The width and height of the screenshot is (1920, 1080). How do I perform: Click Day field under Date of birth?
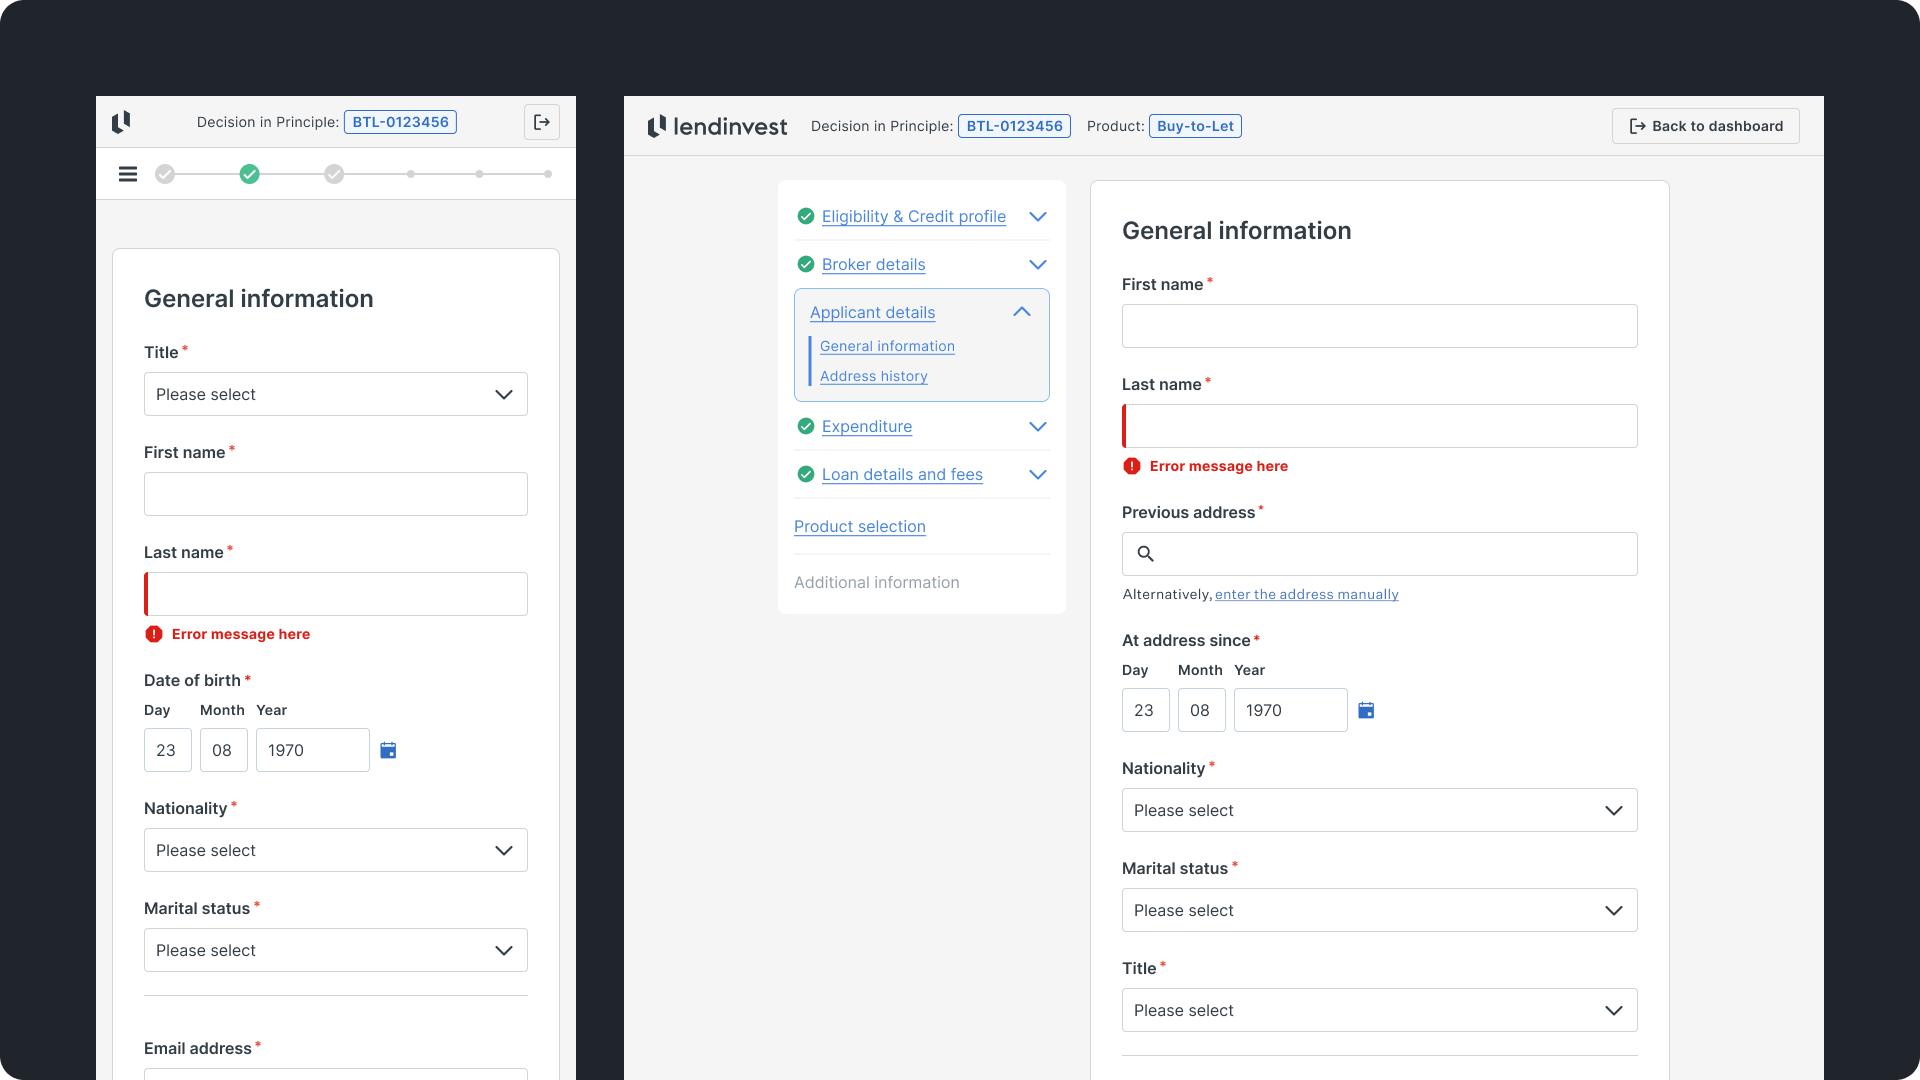pyautogui.click(x=168, y=750)
